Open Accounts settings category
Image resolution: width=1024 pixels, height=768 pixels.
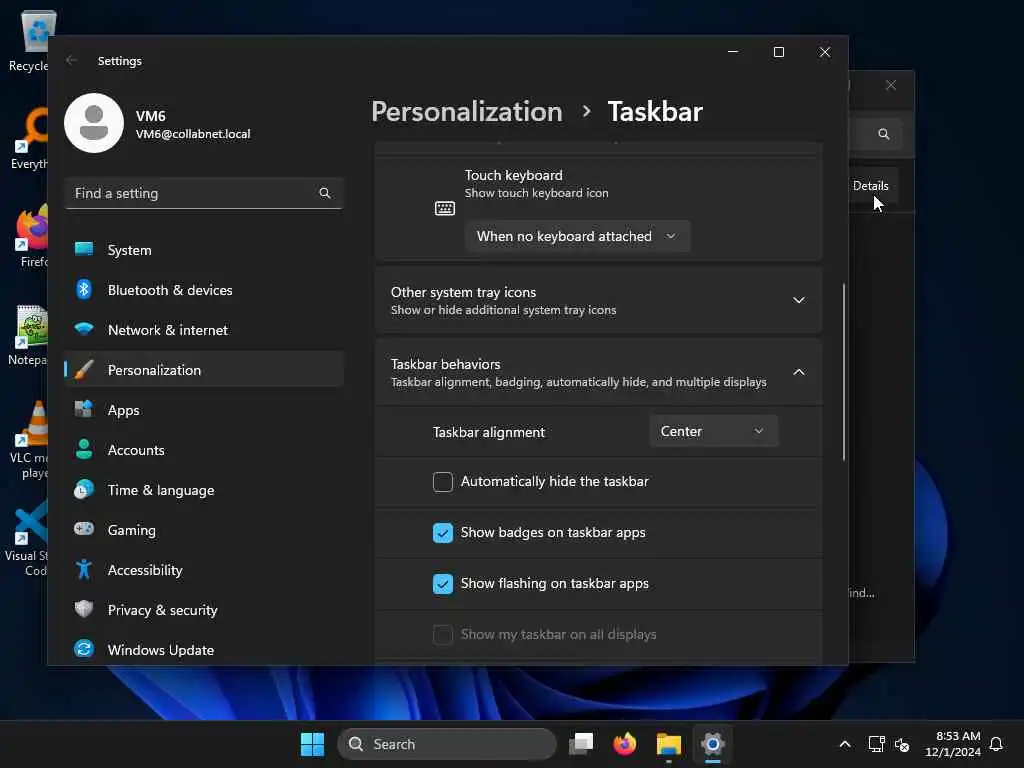[x=204, y=450]
